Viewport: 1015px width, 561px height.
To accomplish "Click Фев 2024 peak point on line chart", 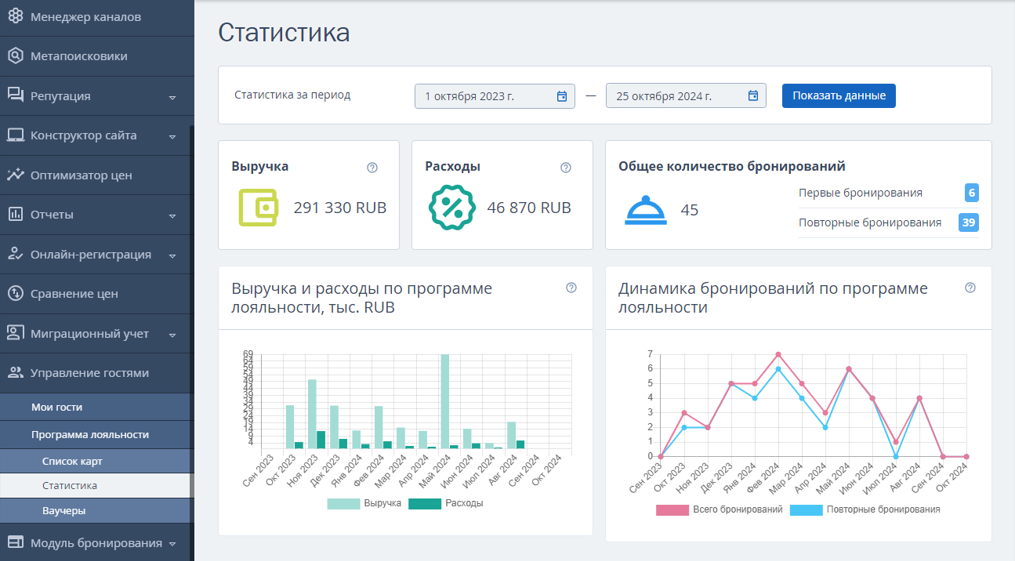I will 778,355.
